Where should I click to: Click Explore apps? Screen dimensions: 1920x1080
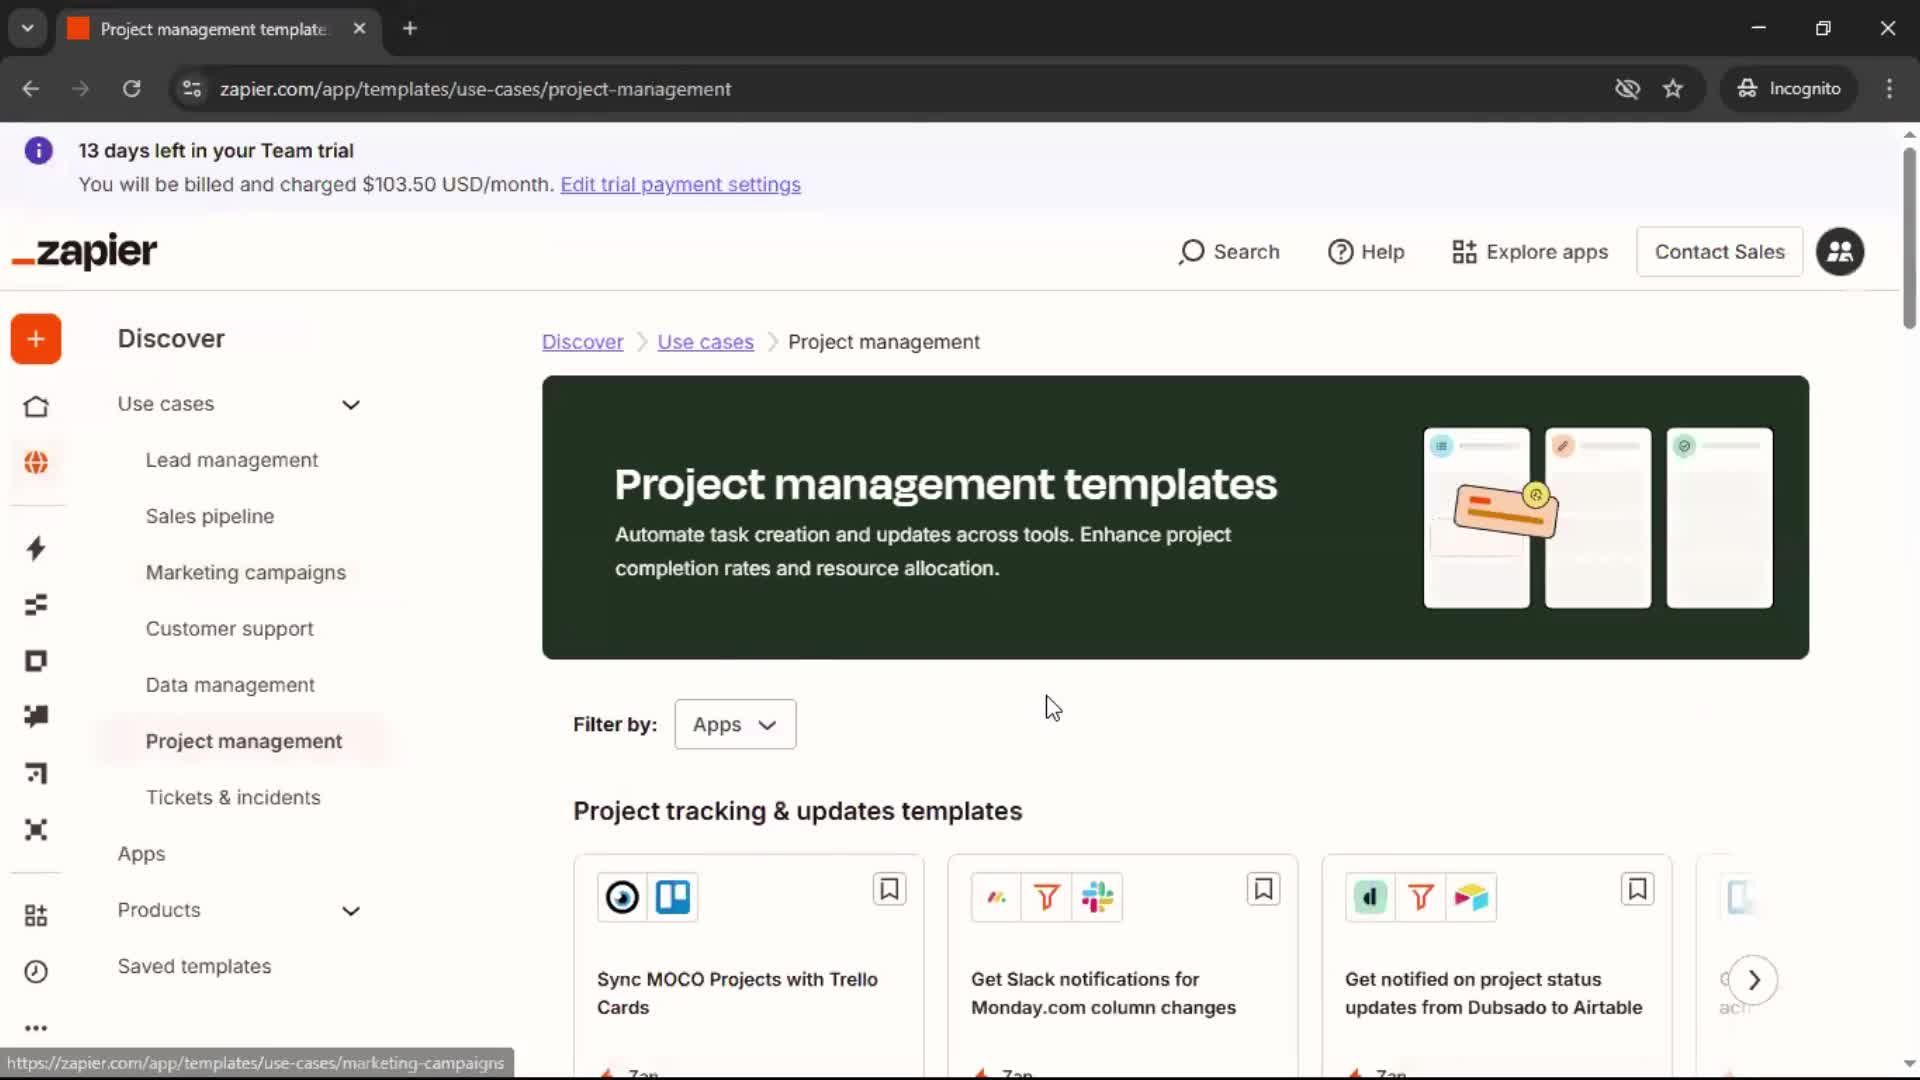point(1530,252)
